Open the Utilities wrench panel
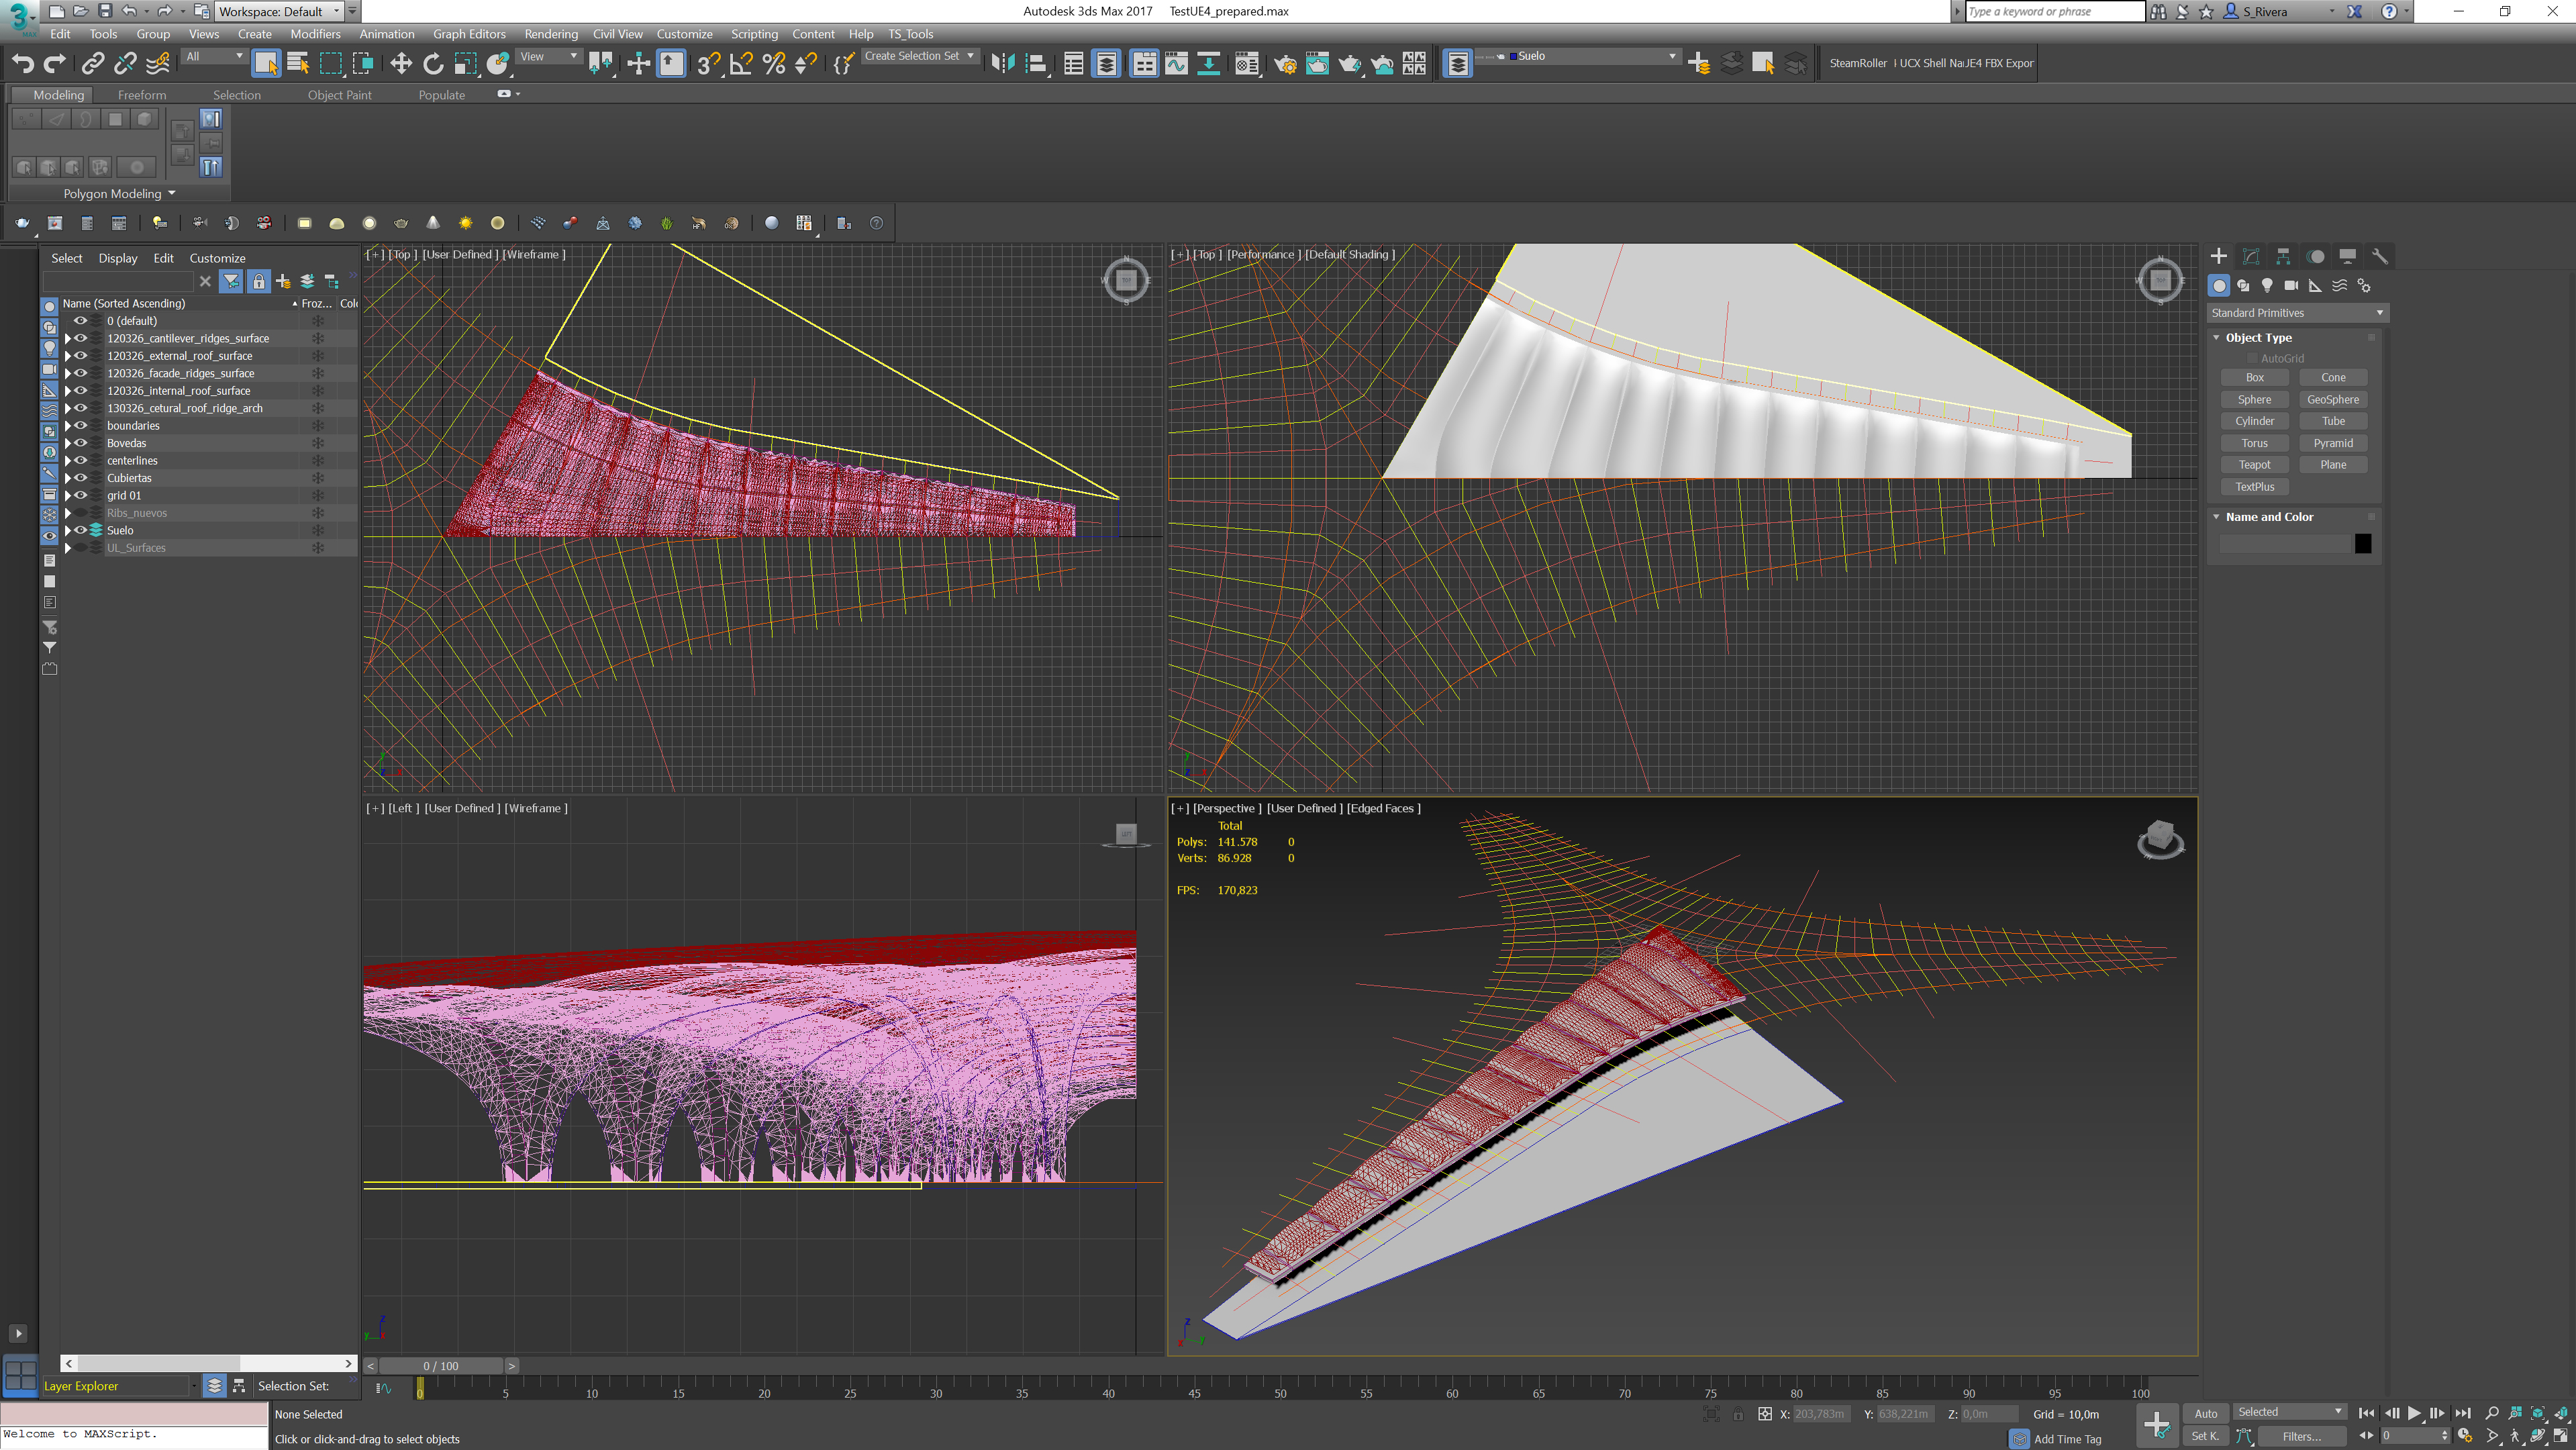The width and height of the screenshot is (2576, 1450). click(x=2379, y=256)
